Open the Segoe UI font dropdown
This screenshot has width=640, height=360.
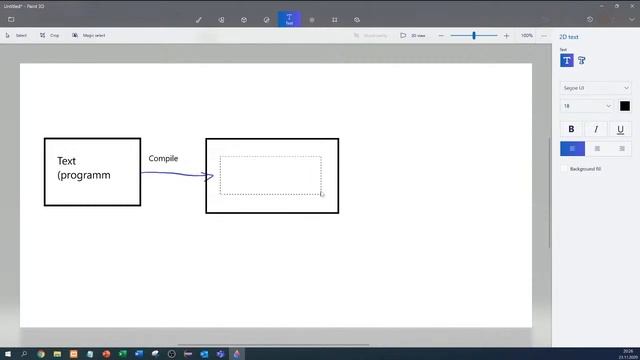pyautogui.click(x=596, y=88)
